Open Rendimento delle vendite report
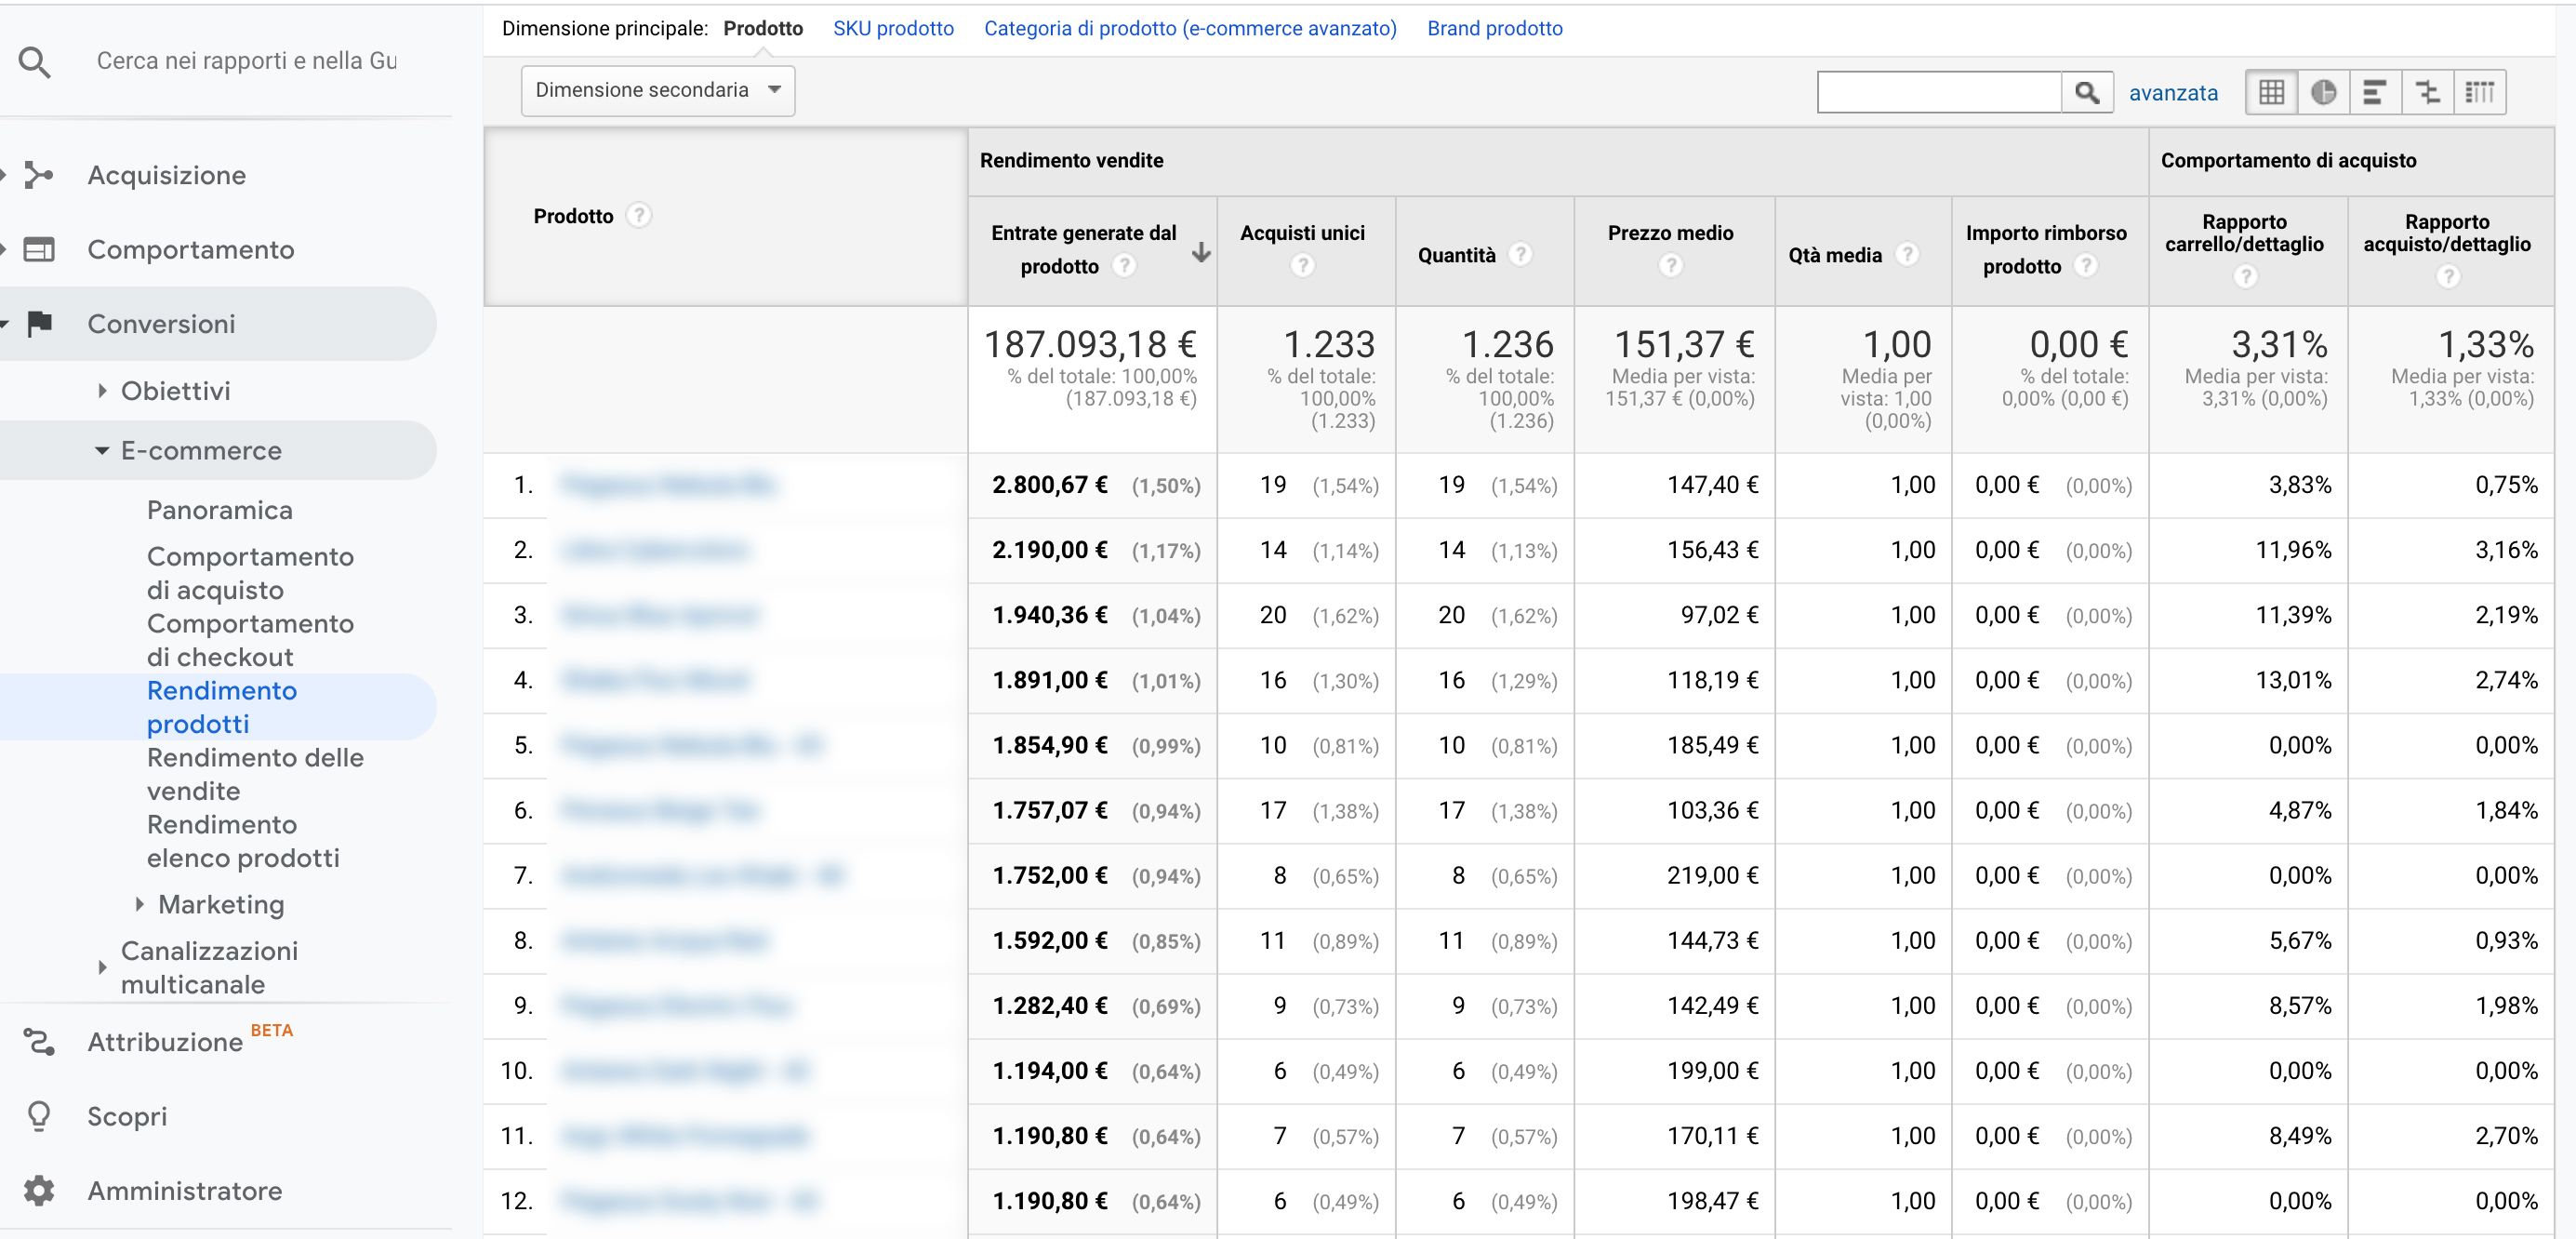The width and height of the screenshot is (2576, 1239). coord(255,774)
